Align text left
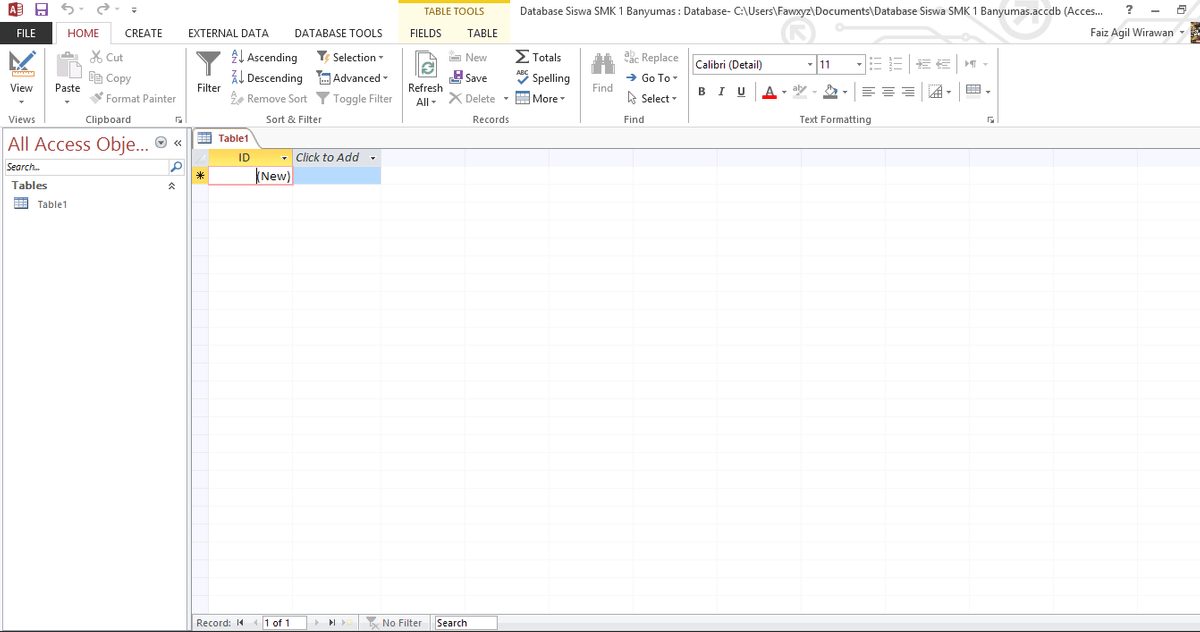This screenshot has width=1200, height=632. click(x=866, y=91)
